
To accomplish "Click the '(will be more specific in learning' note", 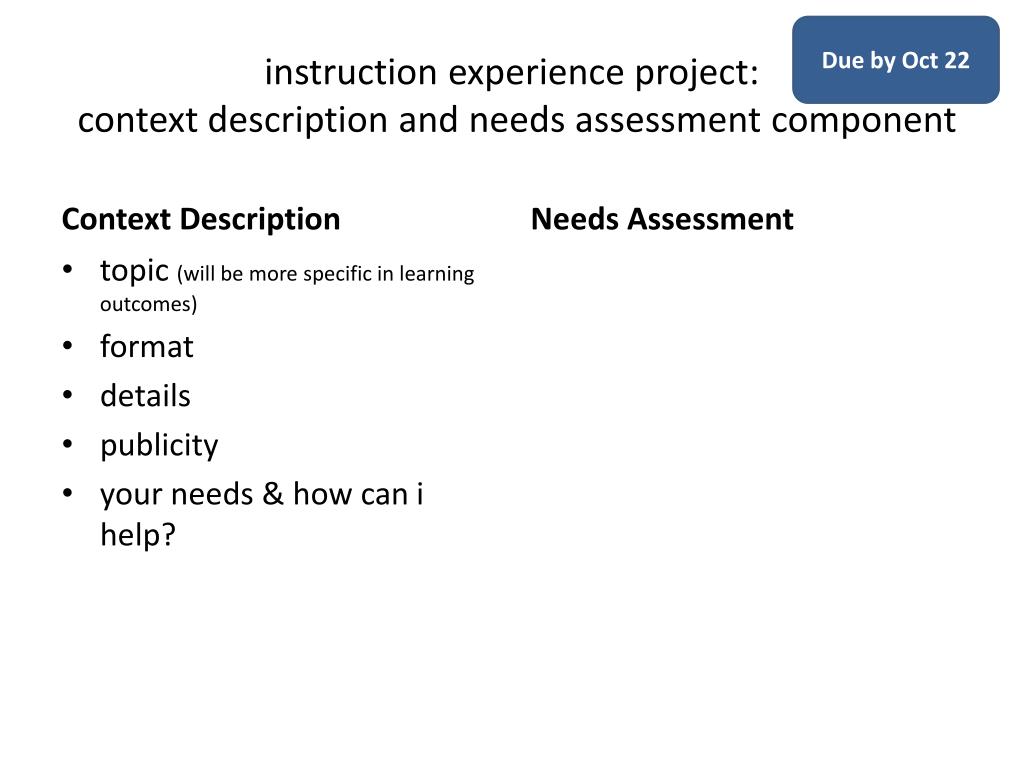I will tap(325, 274).
